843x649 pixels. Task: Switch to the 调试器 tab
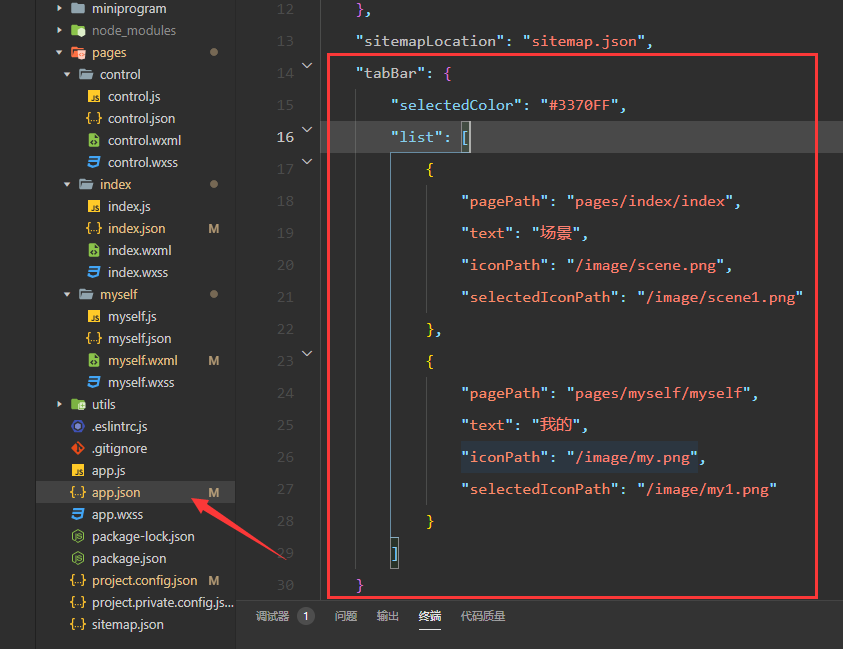[x=273, y=616]
